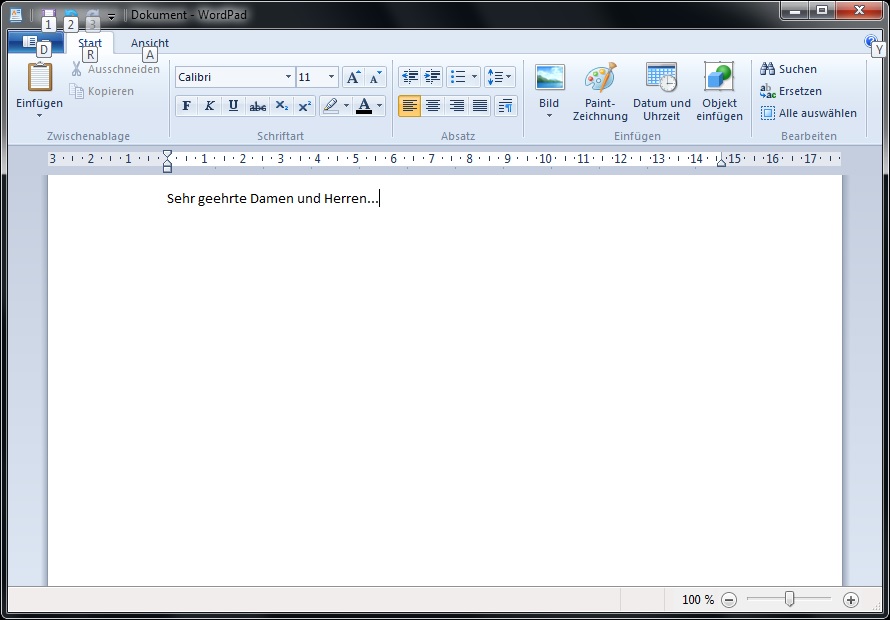This screenshot has height=620, width=890.
Task: Toggle underline formatting (U button)
Action: pos(233,106)
